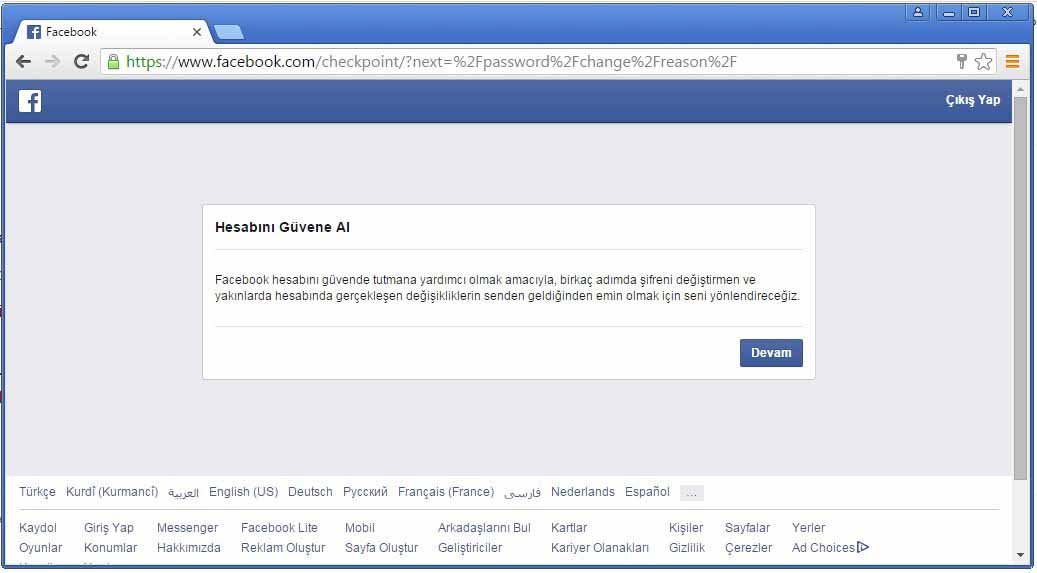Click the Chrome user profile icon
Screen dimensions: 1037x573
918,12
